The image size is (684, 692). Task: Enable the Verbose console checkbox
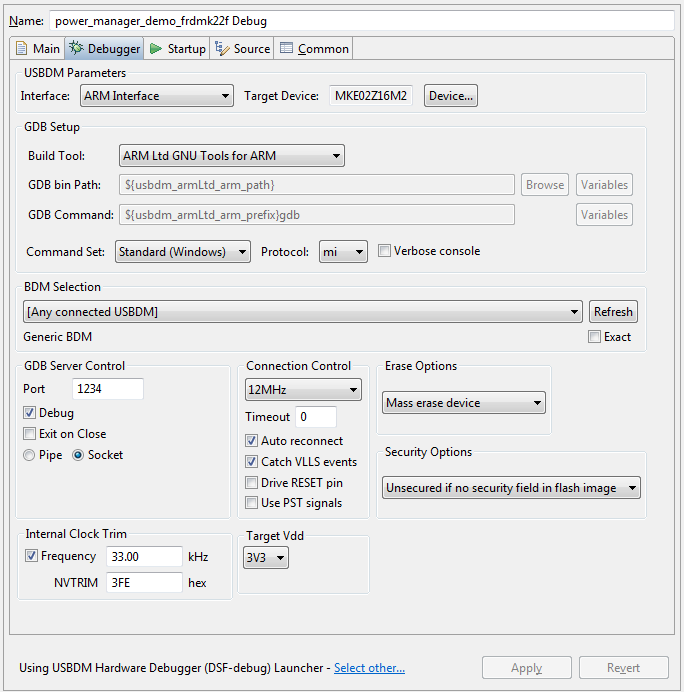click(384, 251)
